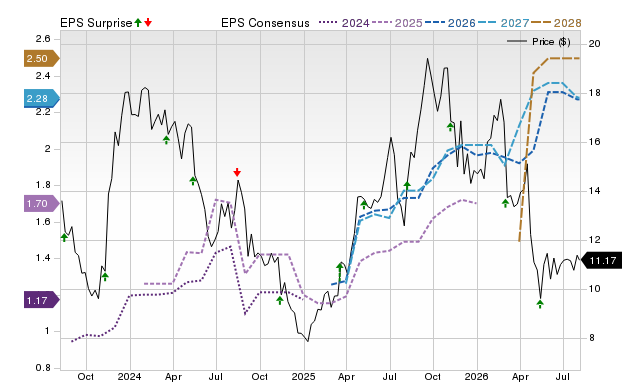Screen dimensions: 640x382
Task: Click the 1.6 label on the EPS axis
Action: pyautogui.click(x=43, y=222)
